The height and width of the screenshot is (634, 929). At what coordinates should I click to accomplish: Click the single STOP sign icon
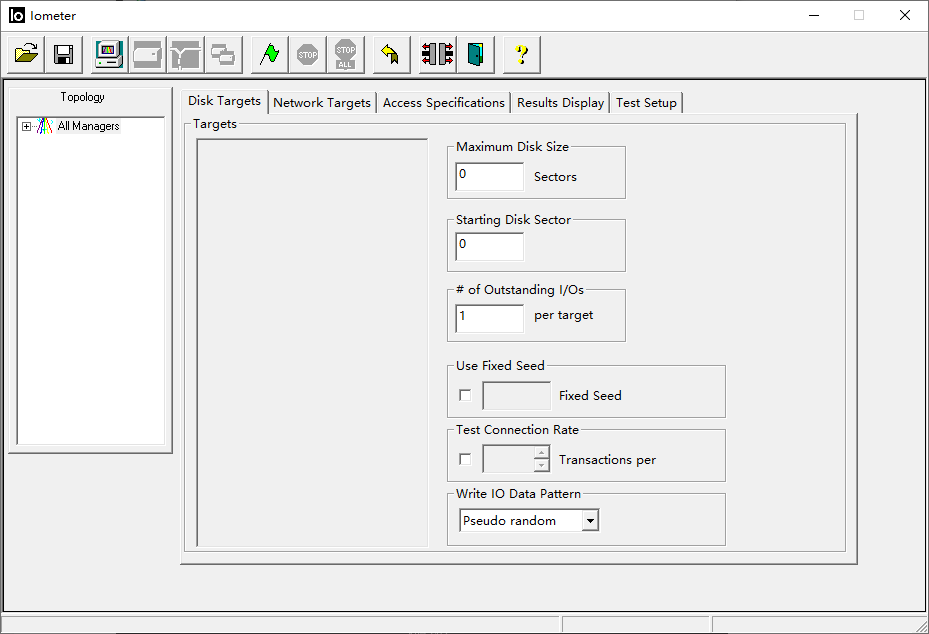(x=307, y=55)
